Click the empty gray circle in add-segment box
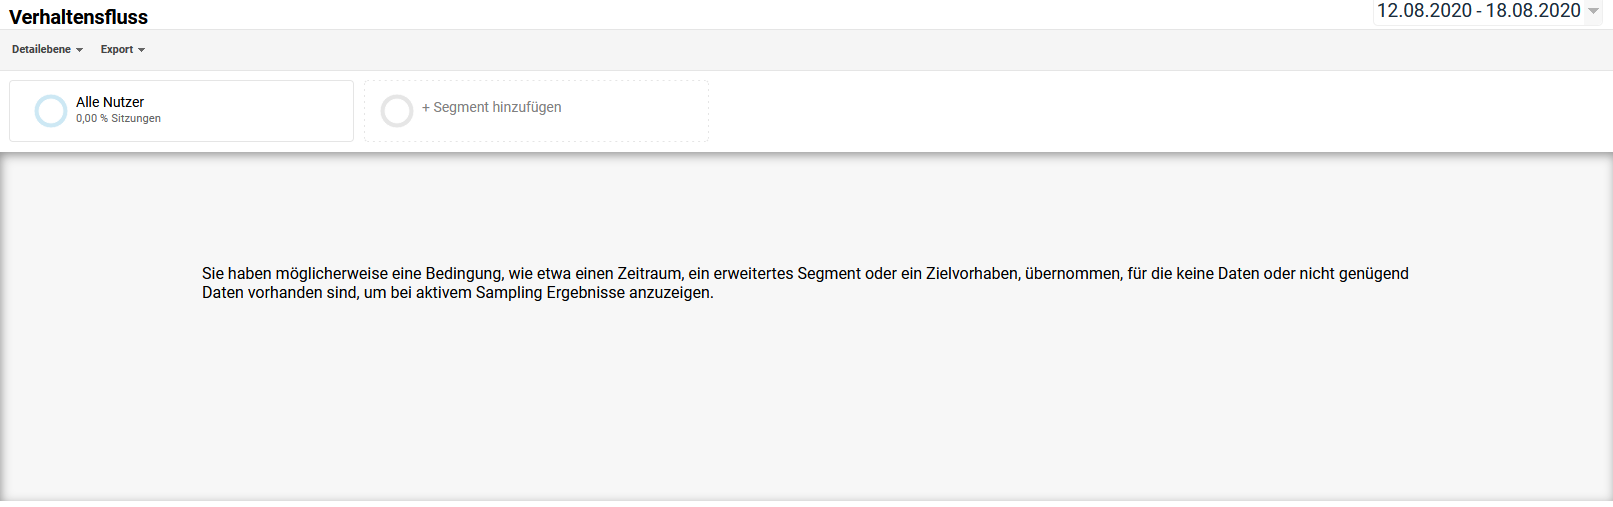The width and height of the screenshot is (1613, 507). (x=397, y=111)
